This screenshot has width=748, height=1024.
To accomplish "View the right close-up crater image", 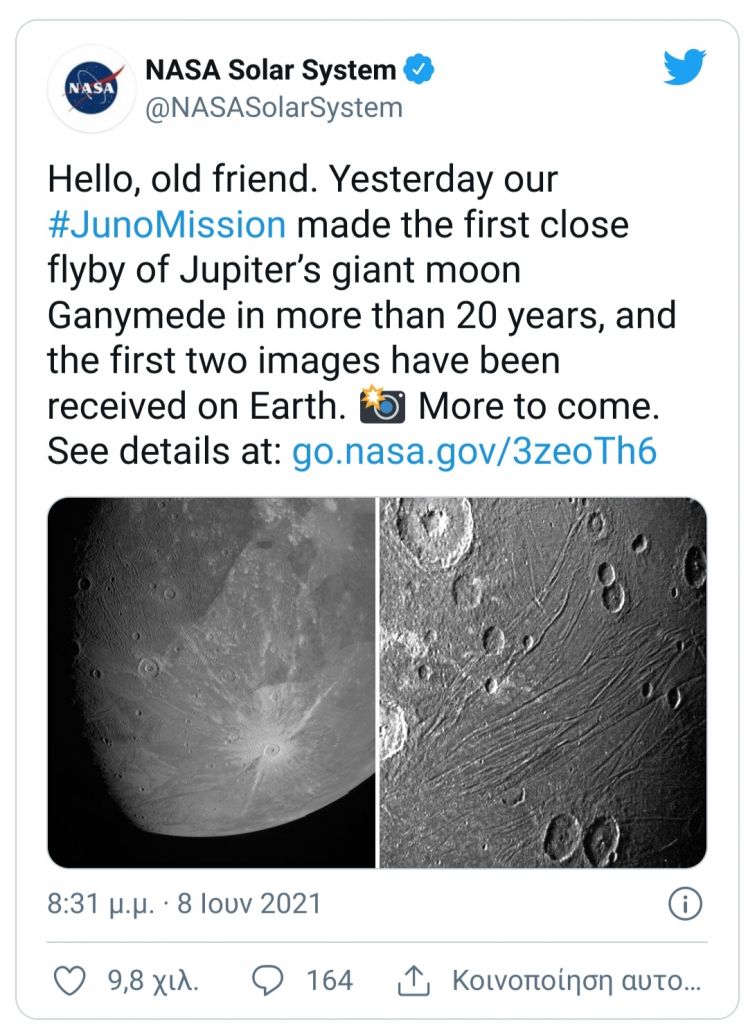I will [x=543, y=682].
